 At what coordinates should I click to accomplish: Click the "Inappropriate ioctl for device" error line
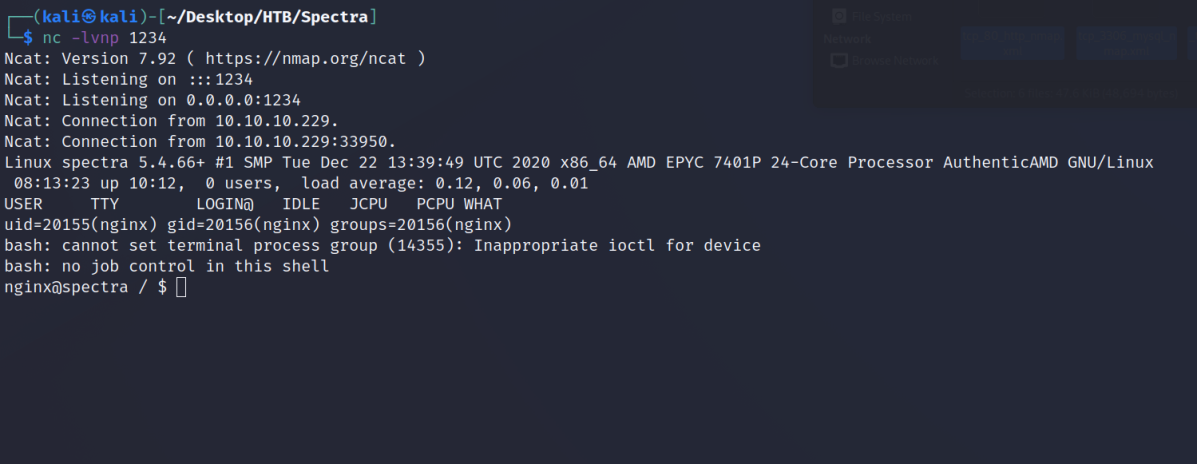tap(382, 246)
